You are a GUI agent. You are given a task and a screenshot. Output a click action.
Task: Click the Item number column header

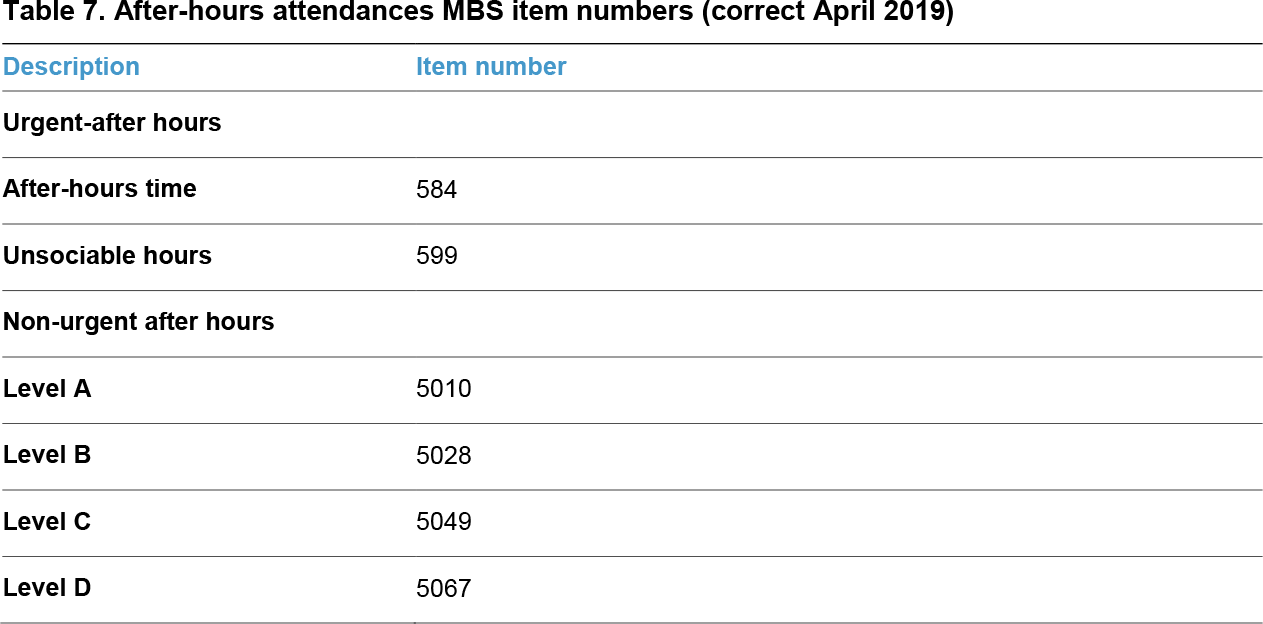491,67
